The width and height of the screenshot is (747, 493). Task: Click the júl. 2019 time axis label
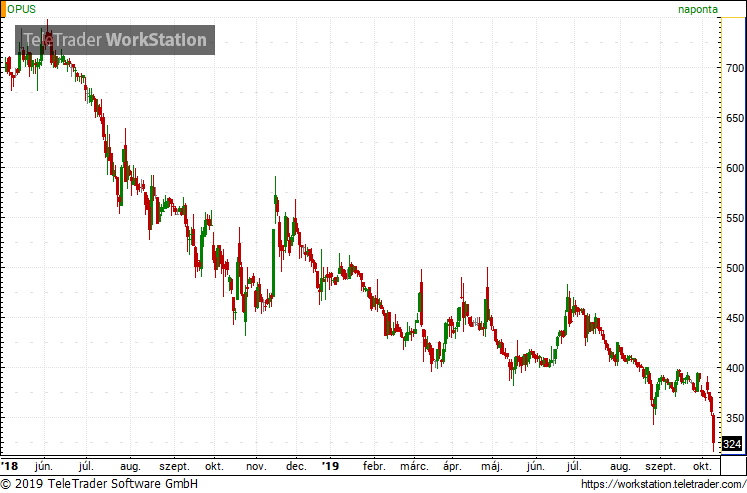pyautogui.click(x=574, y=466)
